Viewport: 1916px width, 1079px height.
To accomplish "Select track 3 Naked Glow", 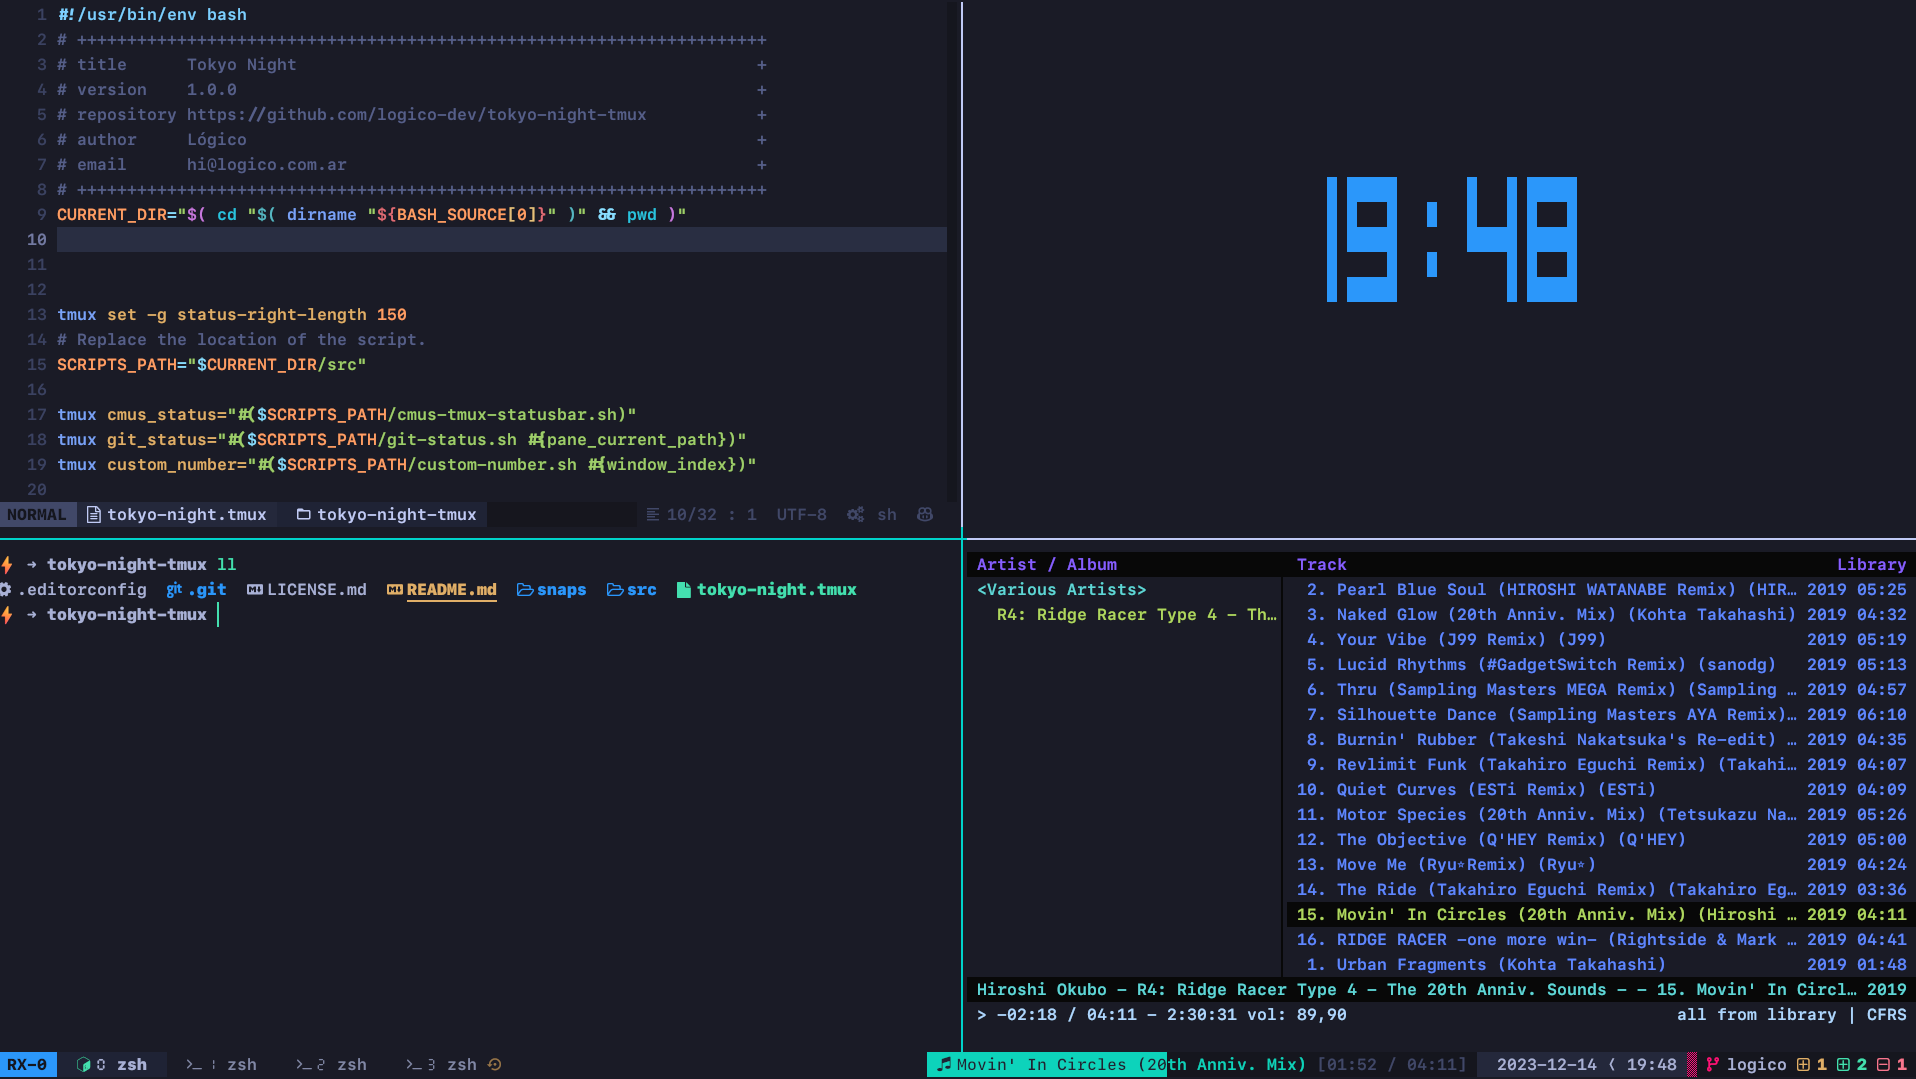I will [x=1599, y=615].
